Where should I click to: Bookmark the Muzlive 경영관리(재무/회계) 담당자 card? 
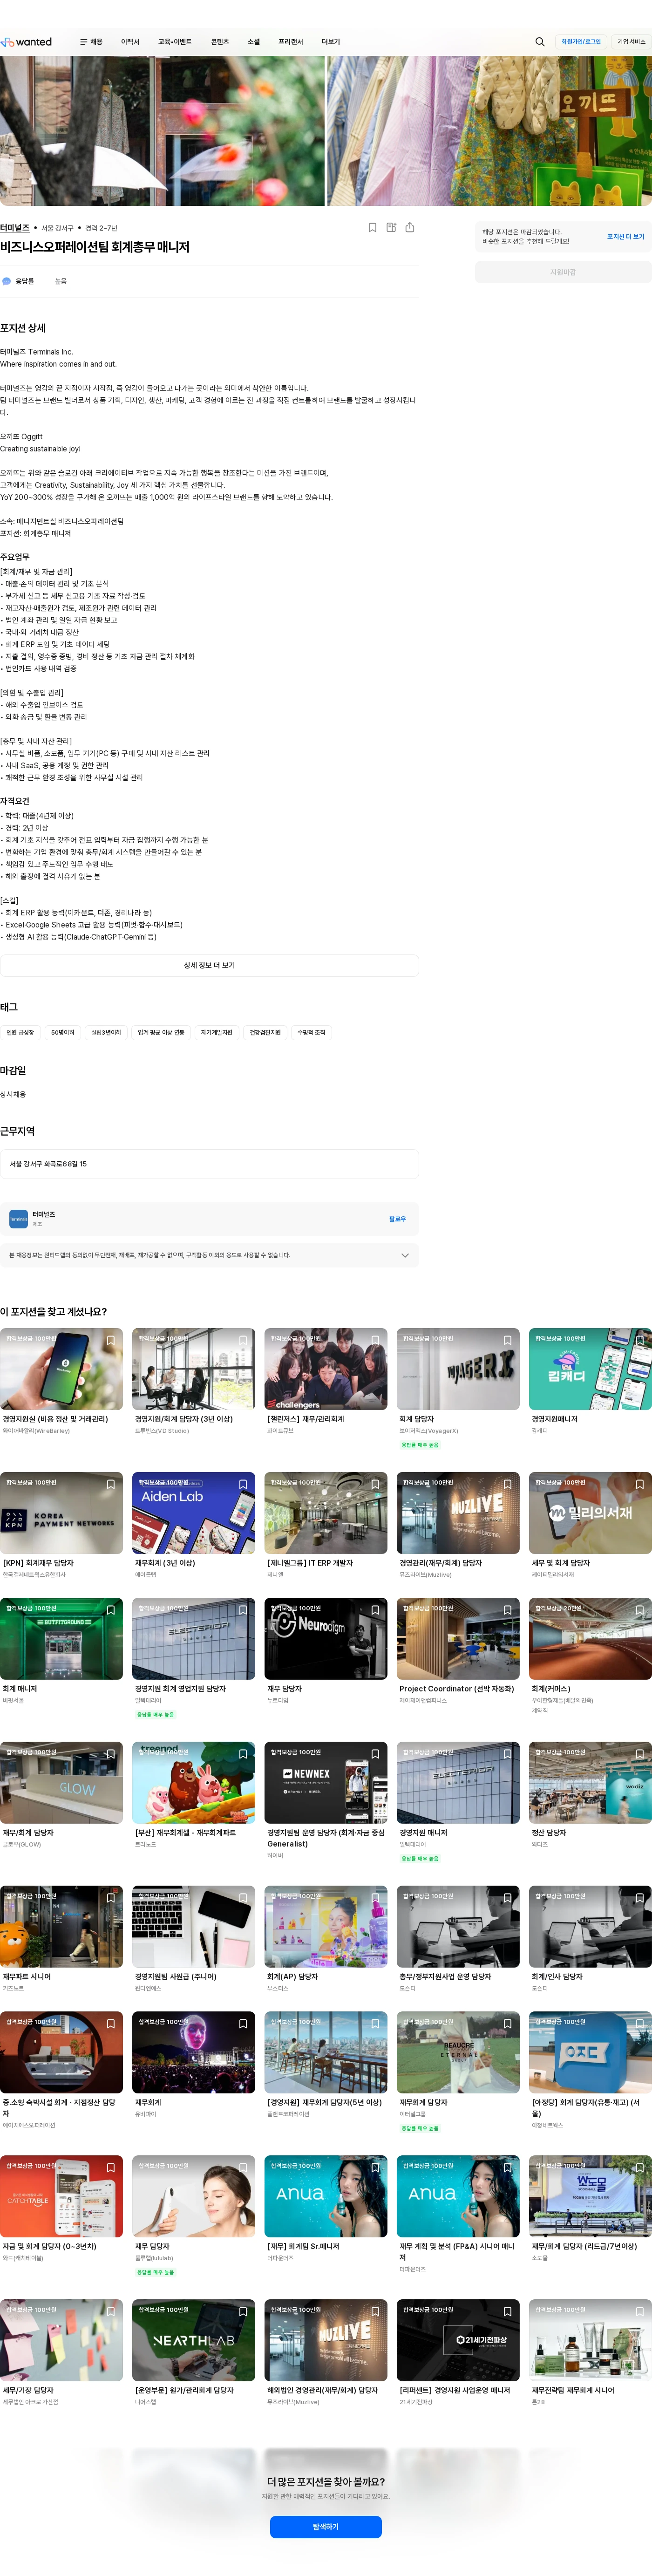pos(507,1485)
